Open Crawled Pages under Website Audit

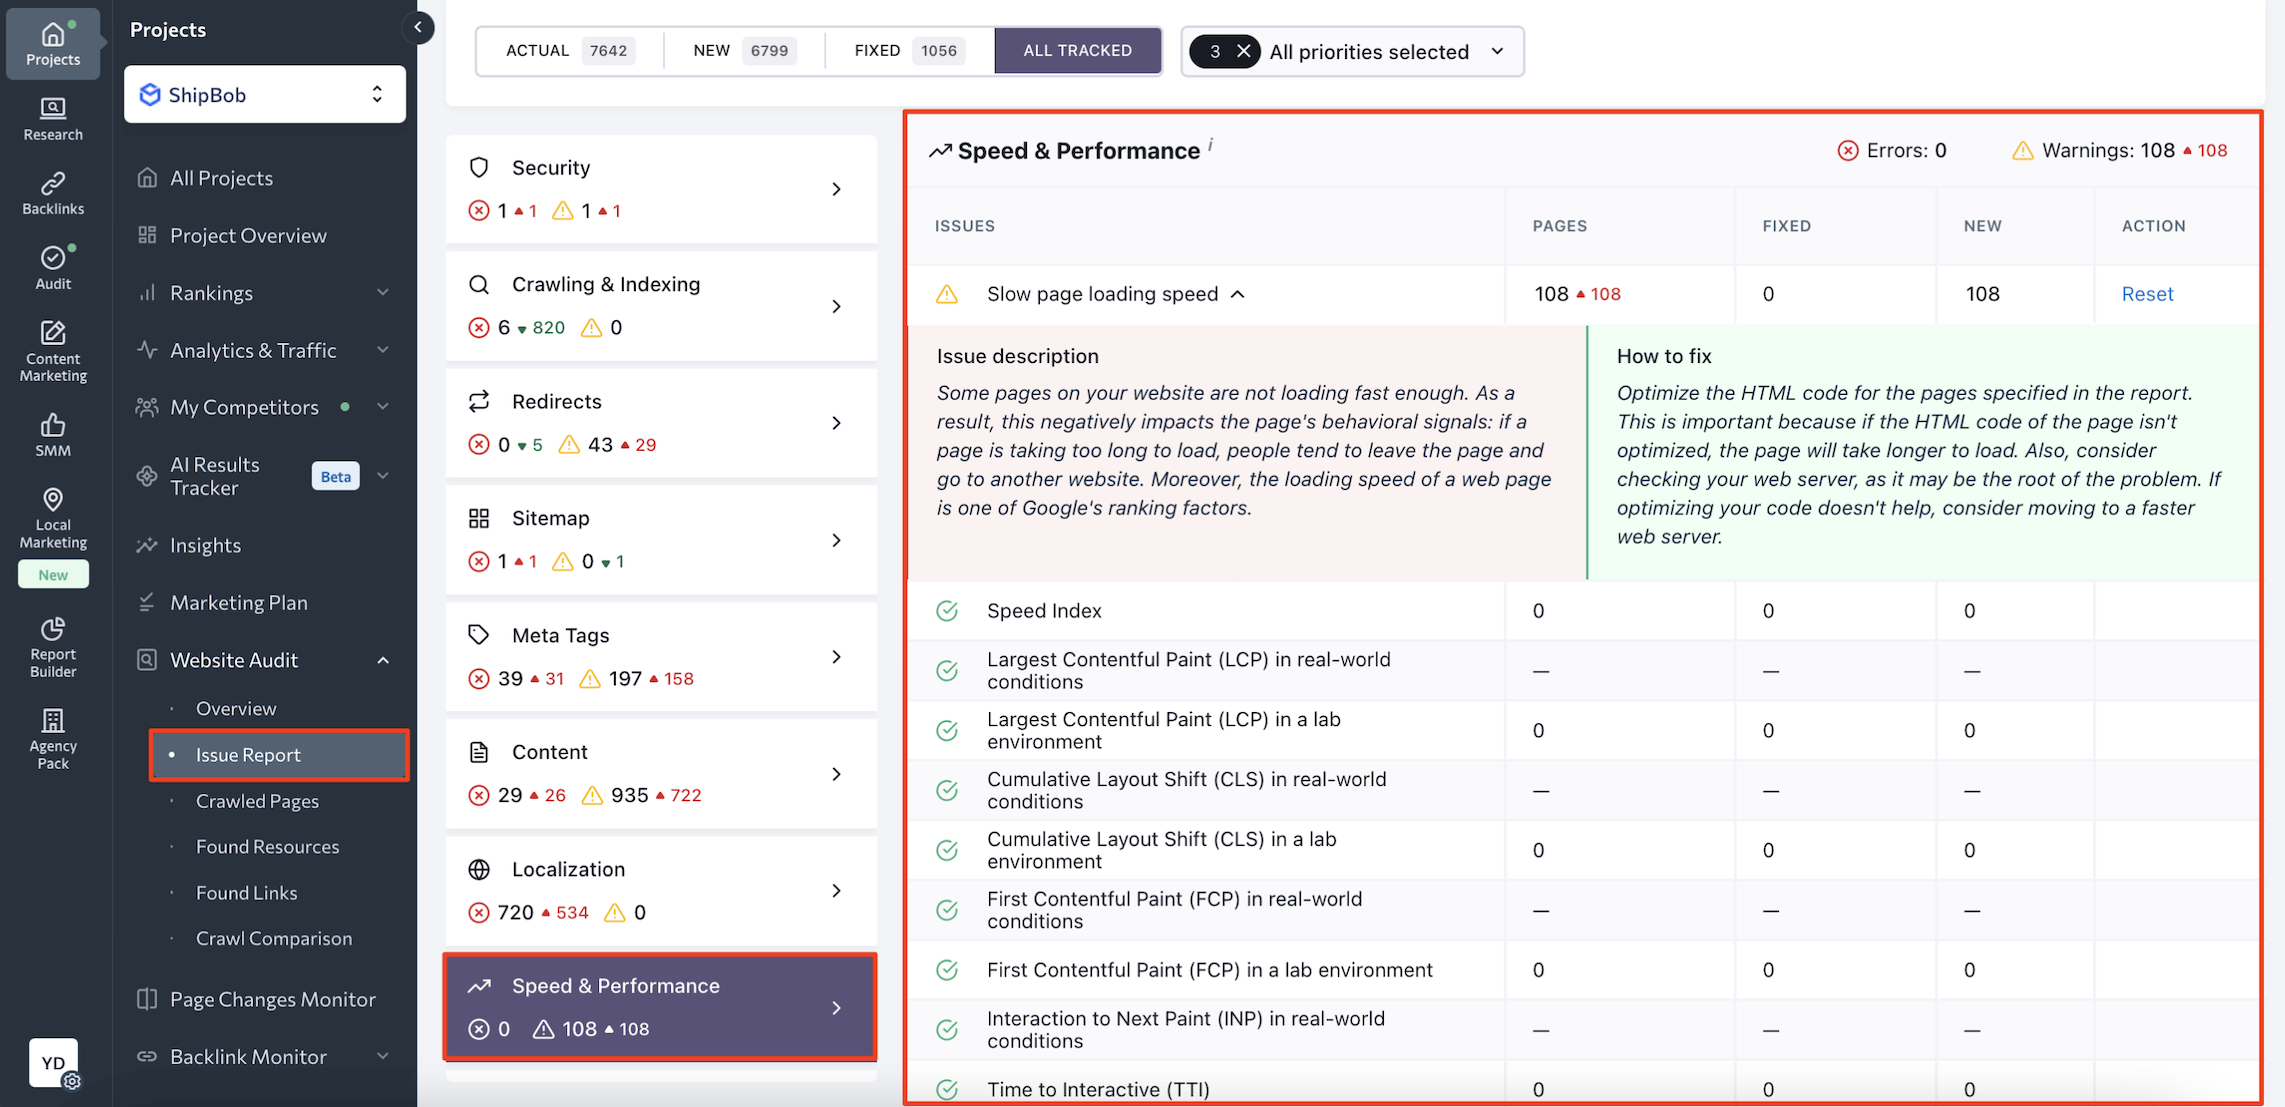257,800
